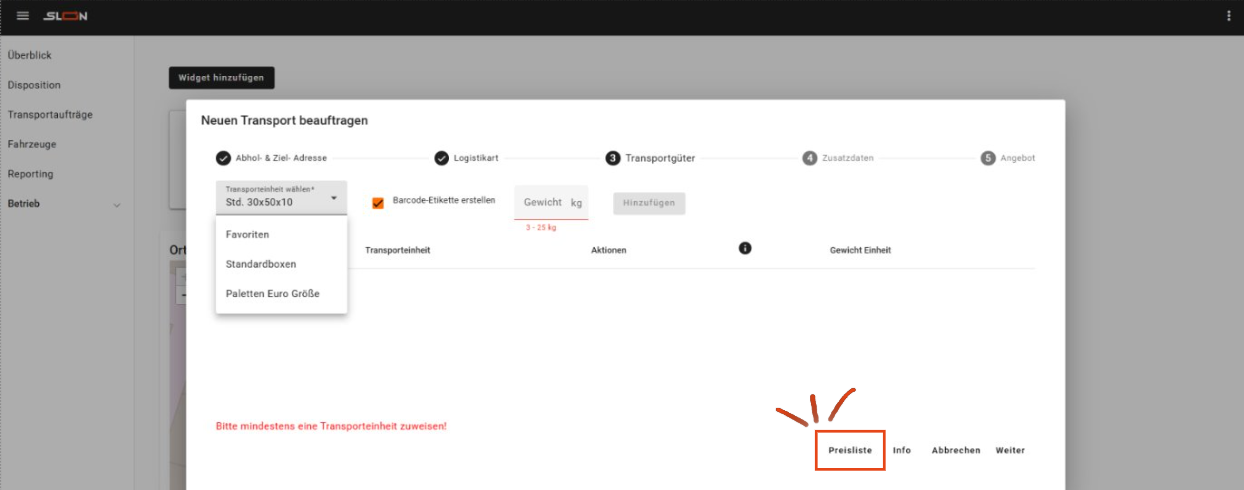Click the step 5 Angebot circle
Viewport: 1244px width, 490px height.
click(988, 158)
